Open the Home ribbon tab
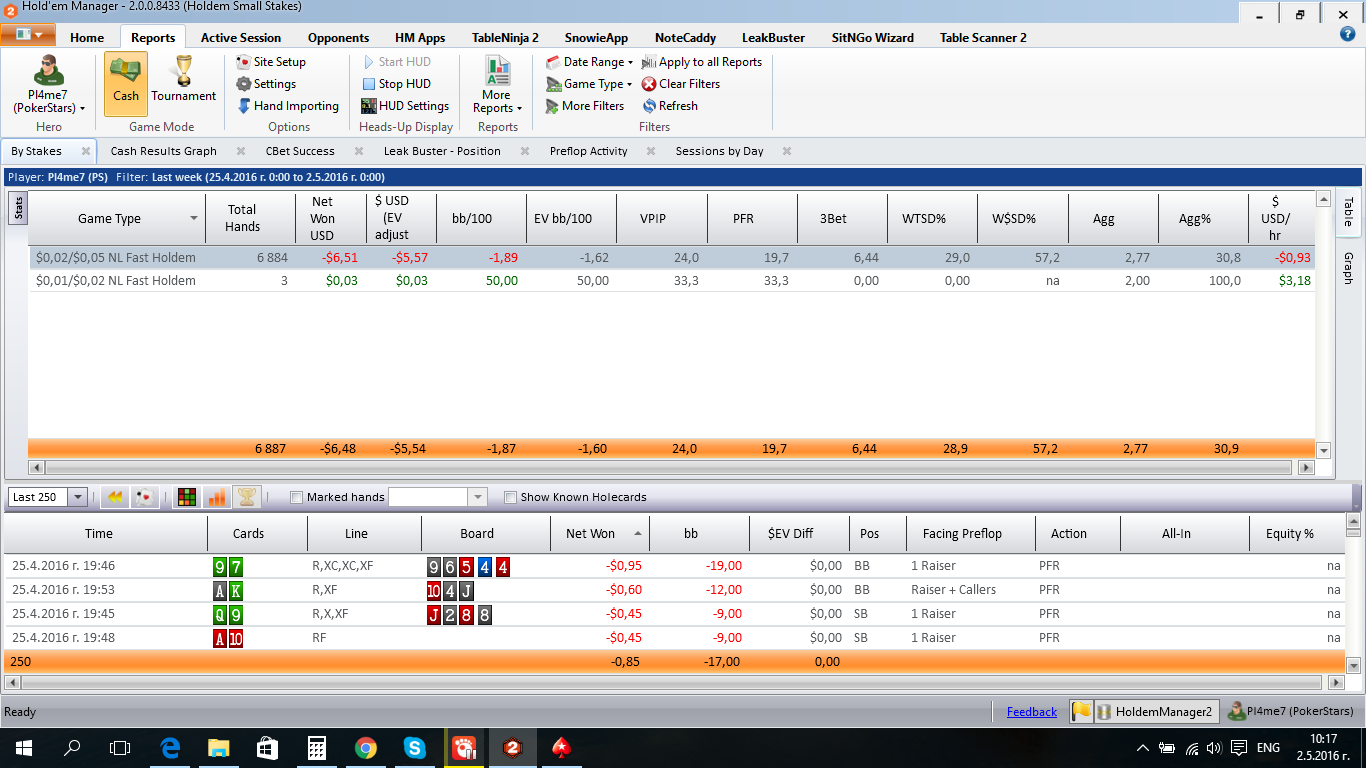Viewport: 1366px width, 768px height. click(87, 38)
